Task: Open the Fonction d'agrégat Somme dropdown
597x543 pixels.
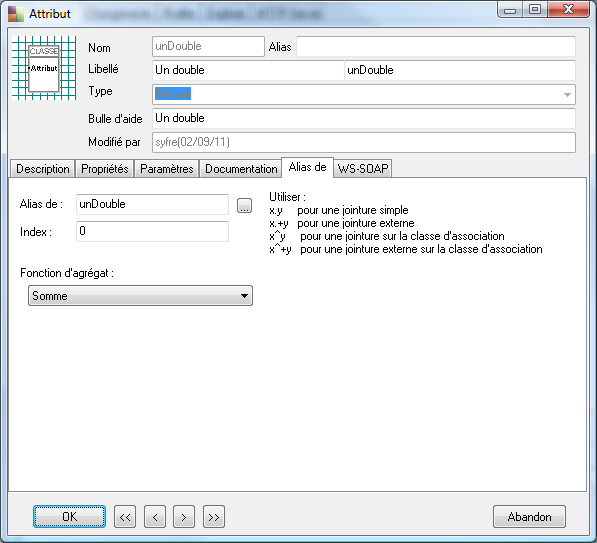Action: click(x=140, y=295)
